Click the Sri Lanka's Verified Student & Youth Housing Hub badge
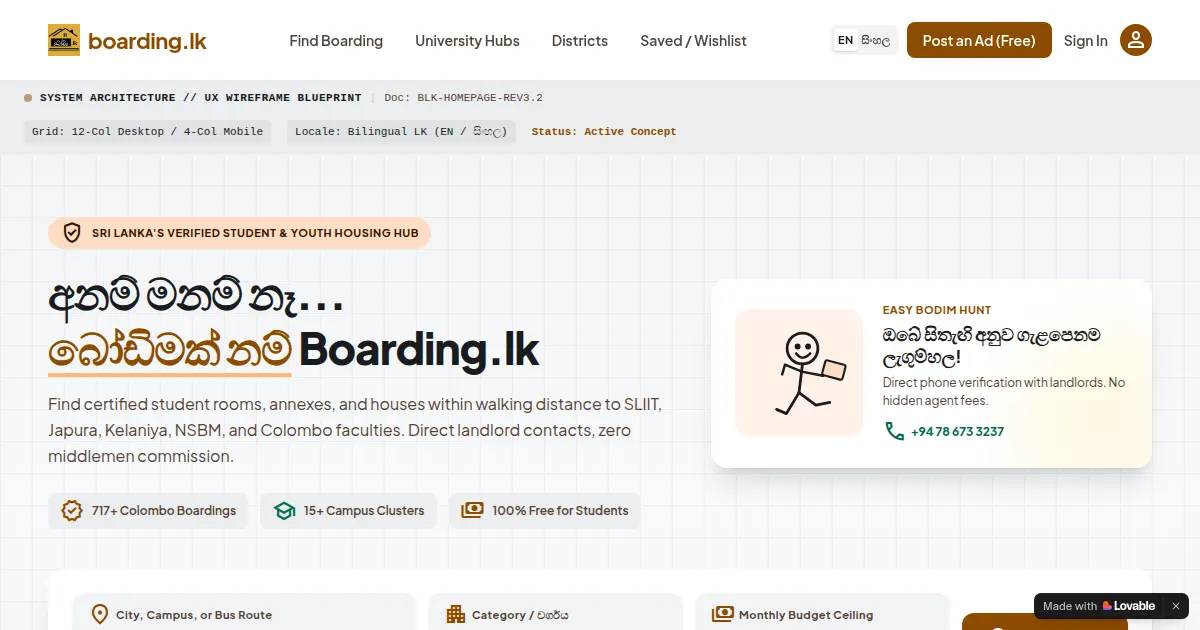 [x=239, y=233]
